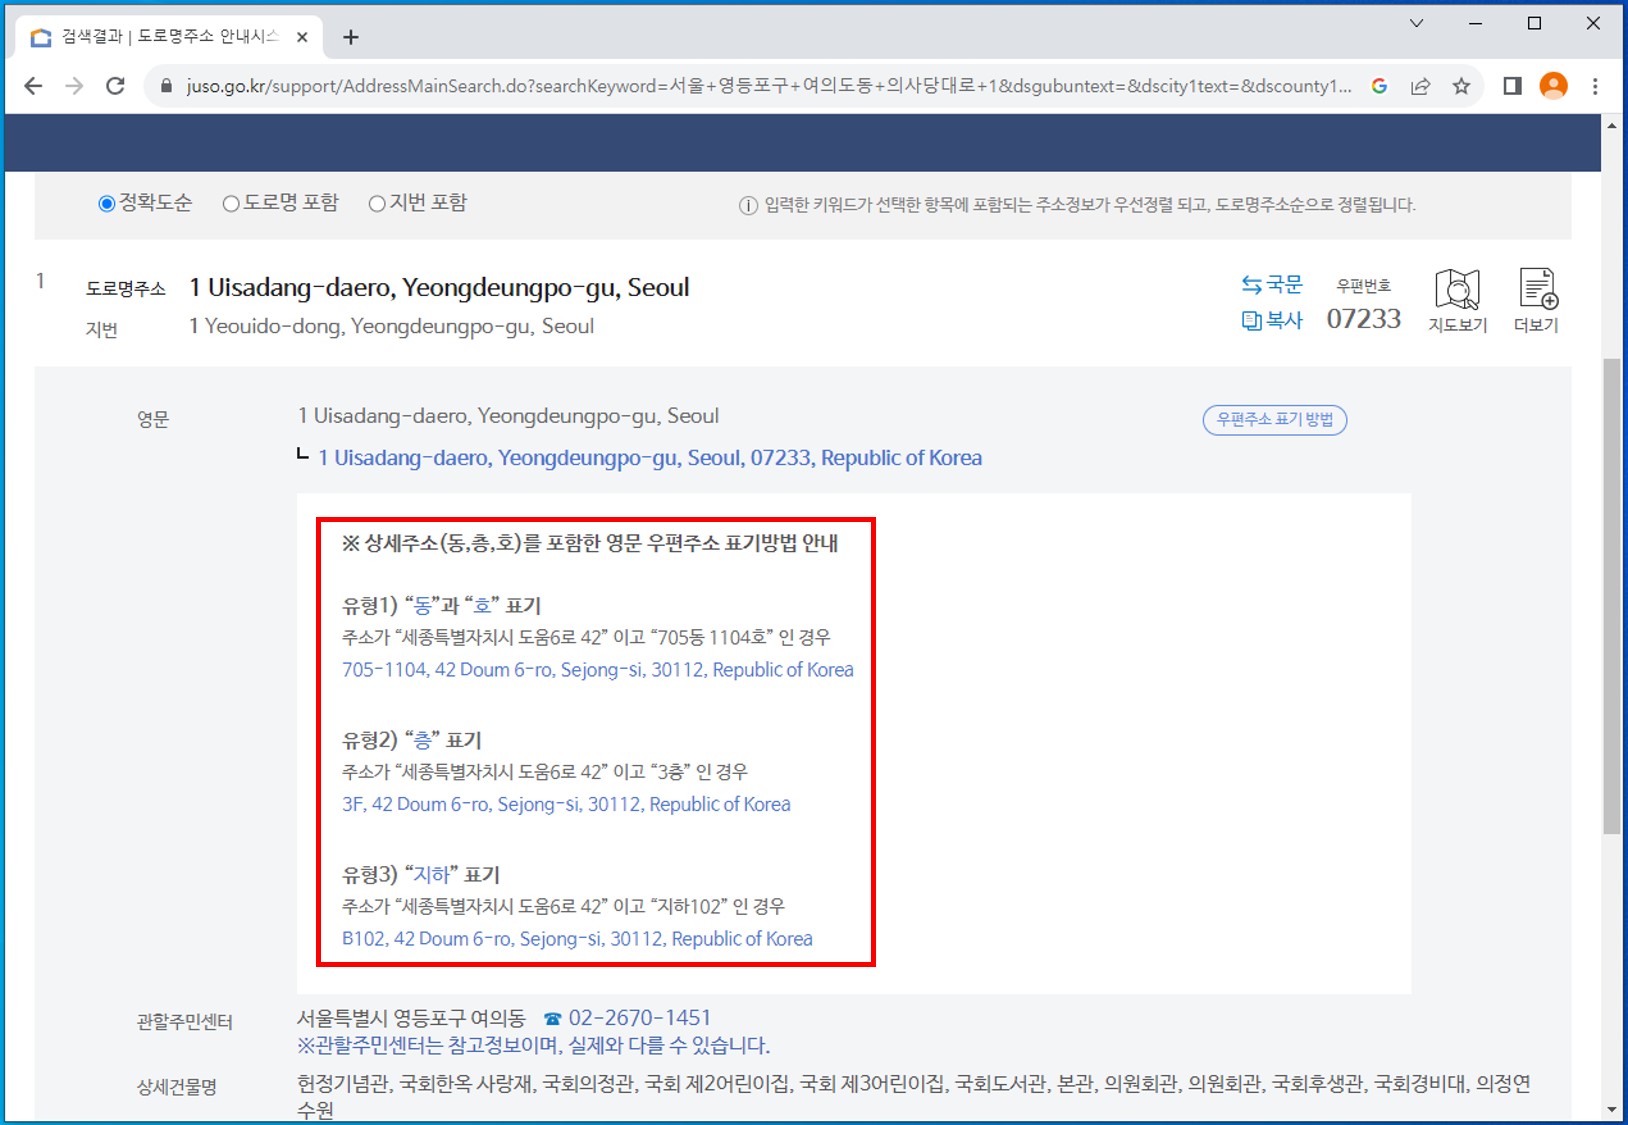This screenshot has width=1628, height=1125.
Task: Reload the juso.go.kr page
Action: pyautogui.click(x=116, y=86)
